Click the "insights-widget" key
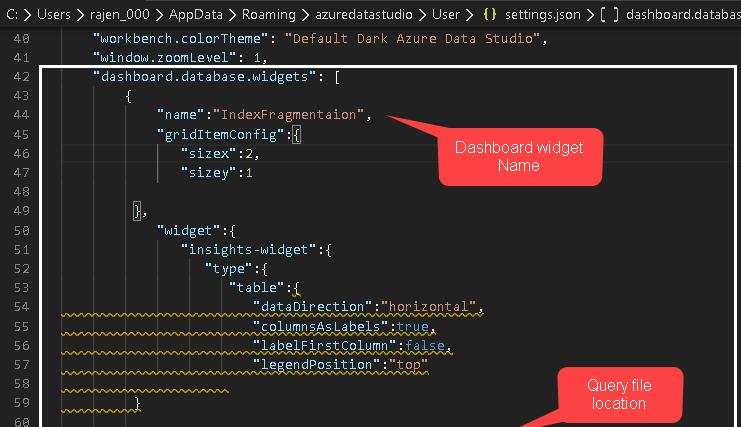Image resolution: width=741 pixels, height=427 pixels. (249, 249)
